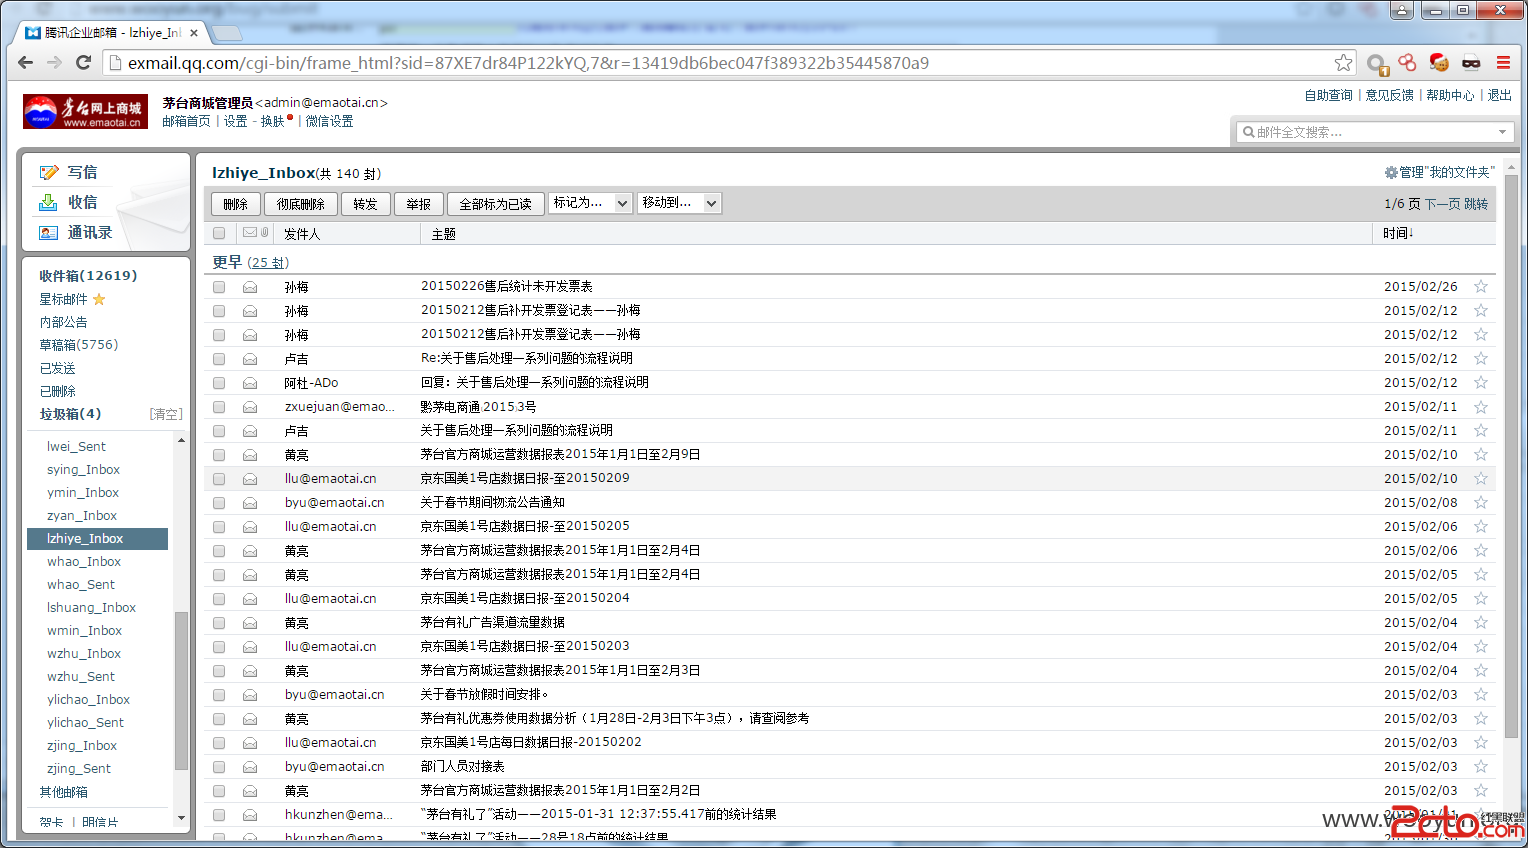
Task: Open the 内部公告 folder
Action: (x=63, y=322)
